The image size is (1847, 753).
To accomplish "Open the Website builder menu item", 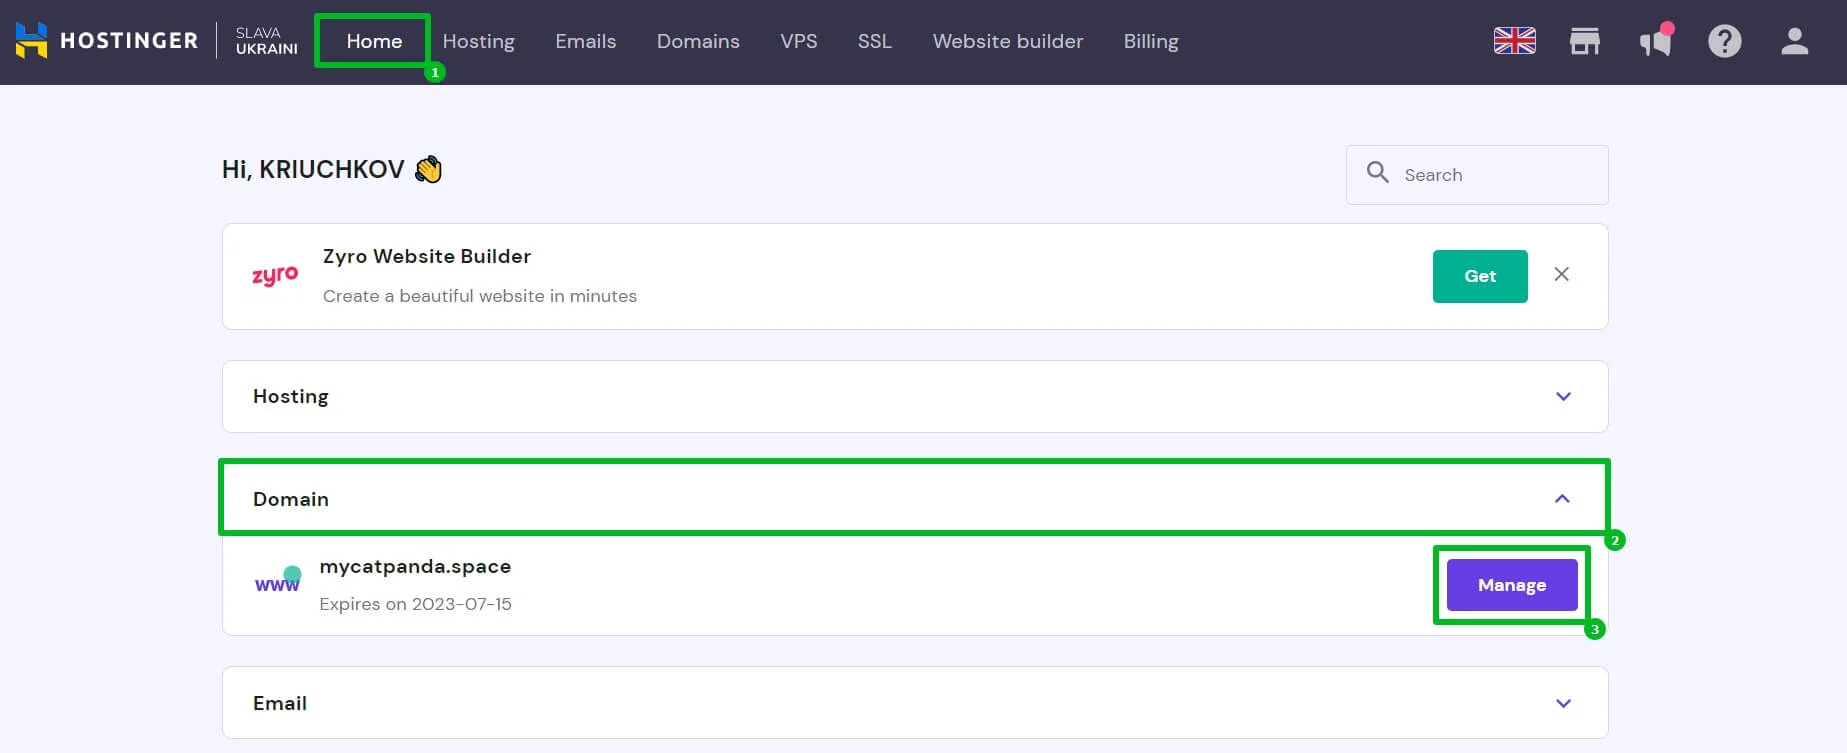I will [1007, 41].
